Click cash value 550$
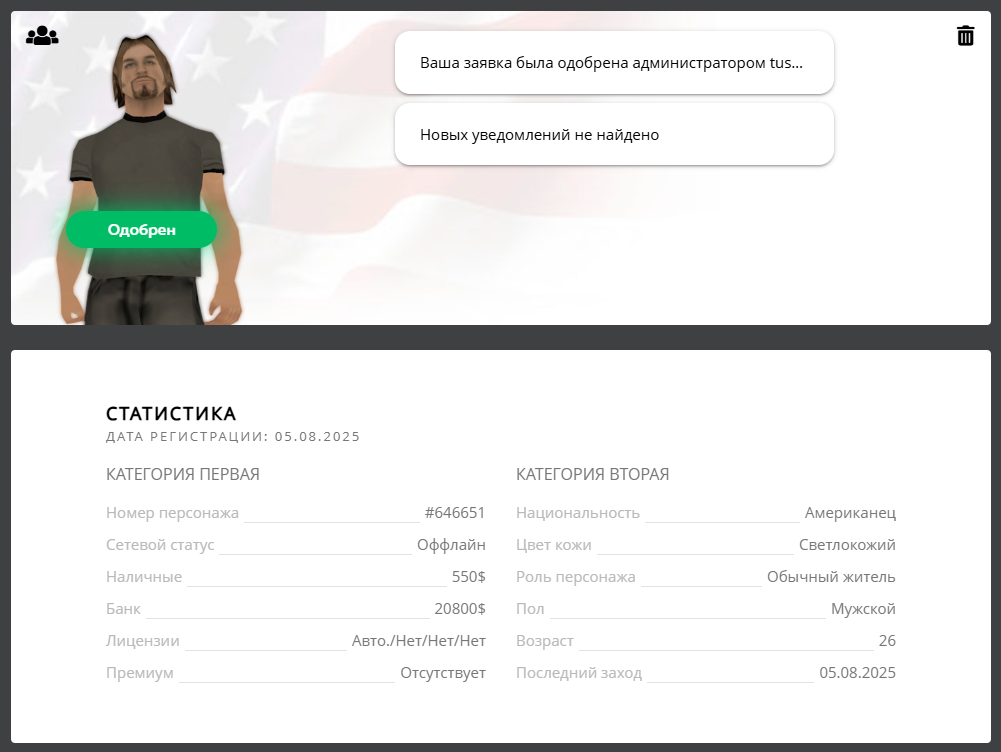The width and height of the screenshot is (1001, 752). point(469,576)
